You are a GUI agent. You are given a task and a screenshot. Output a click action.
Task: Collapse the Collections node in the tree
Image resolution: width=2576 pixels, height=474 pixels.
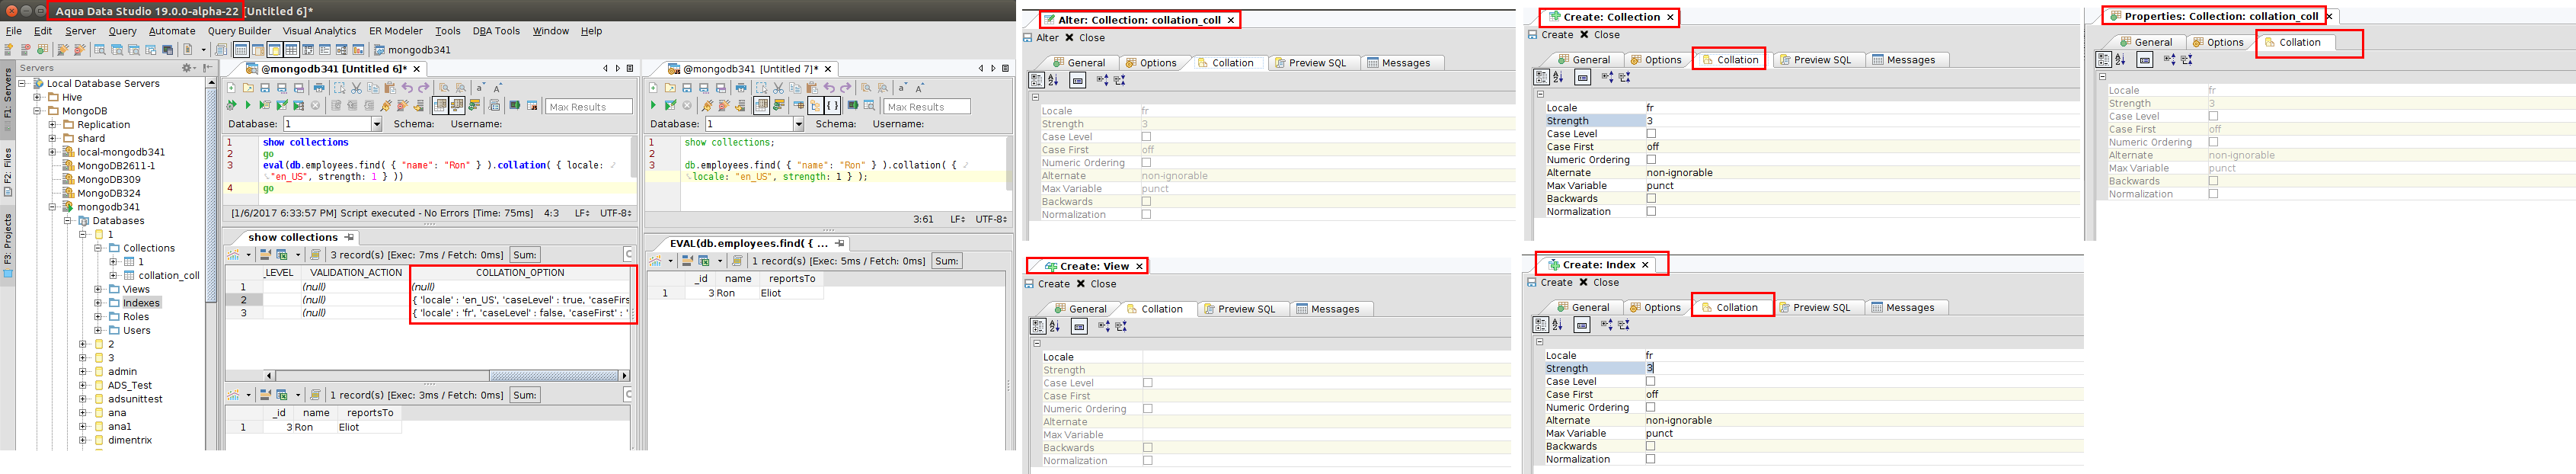(x=98, y=248)
